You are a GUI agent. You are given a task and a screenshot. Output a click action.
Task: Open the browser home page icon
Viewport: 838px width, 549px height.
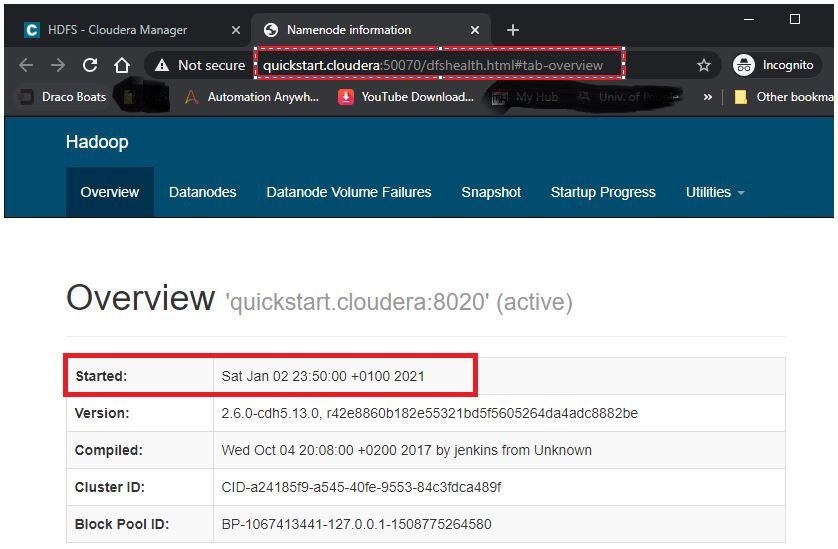122,65
